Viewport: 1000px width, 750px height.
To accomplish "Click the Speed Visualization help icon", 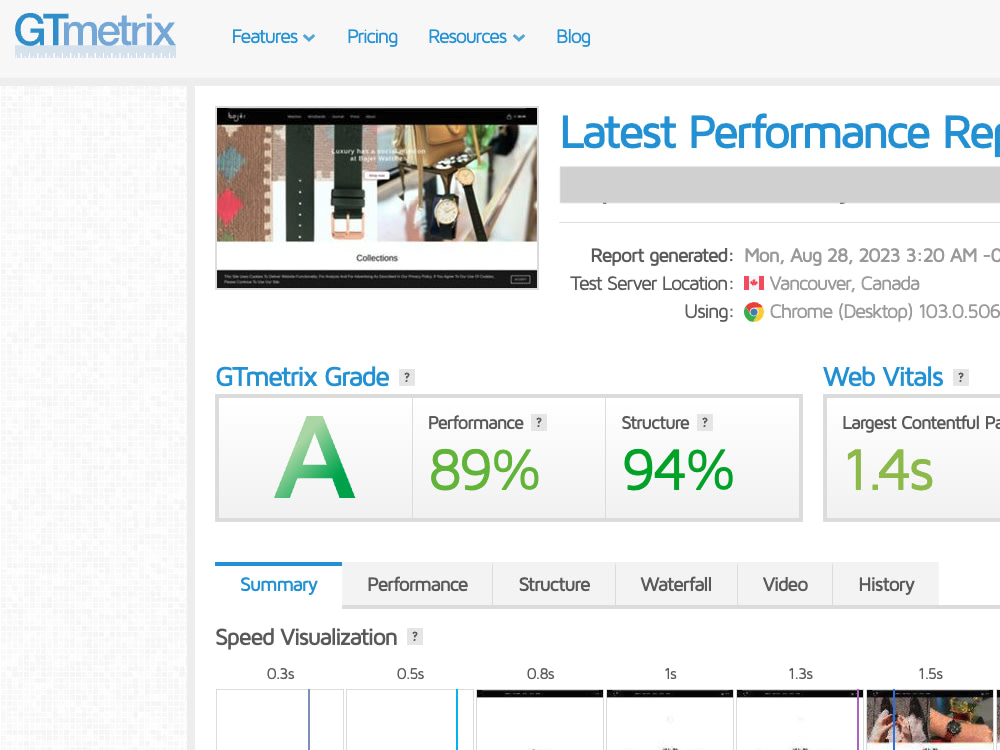I will tap(415, 637).
